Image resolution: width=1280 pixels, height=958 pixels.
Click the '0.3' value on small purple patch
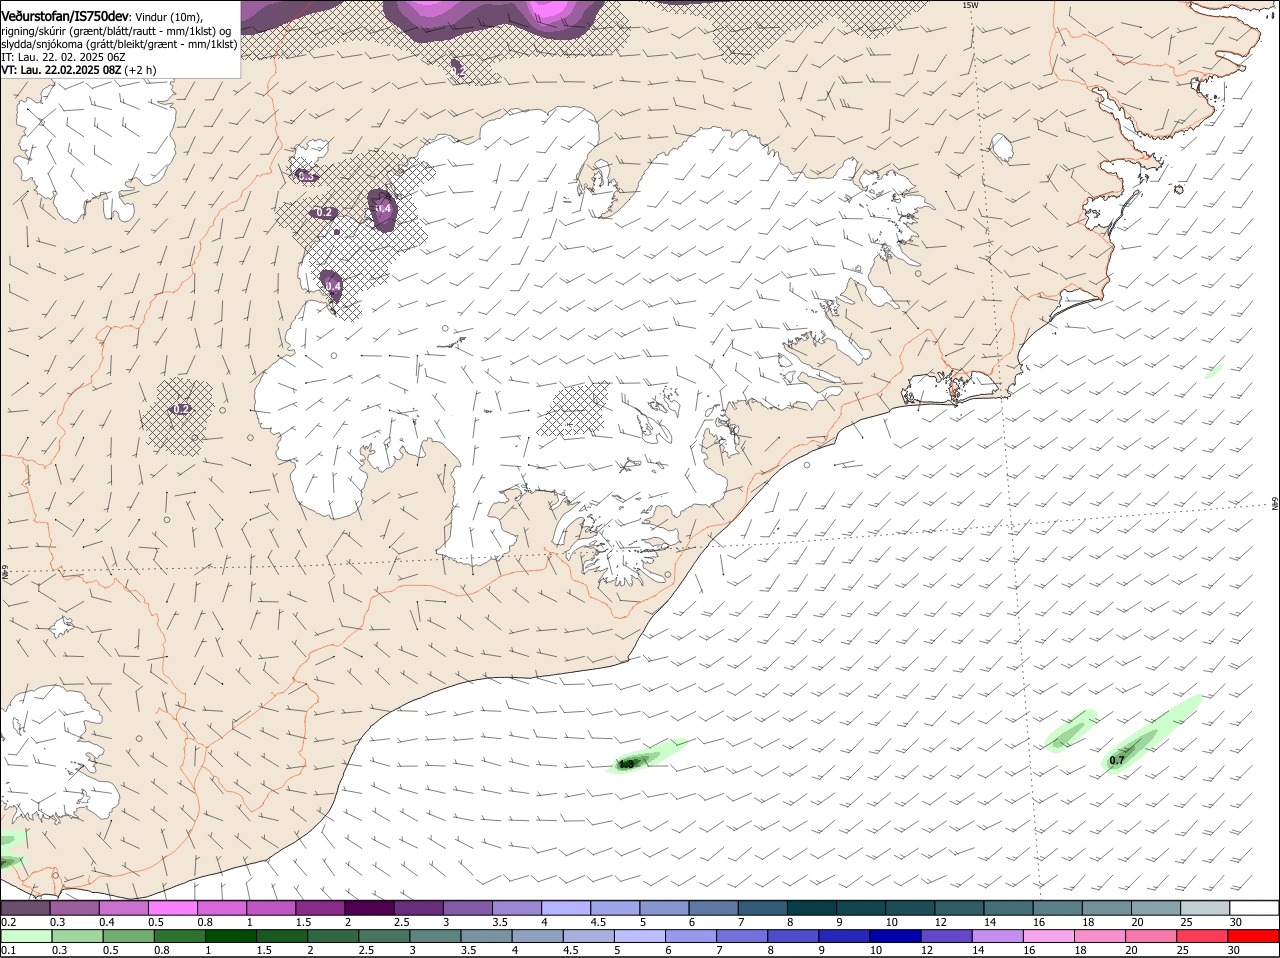pyautogui.click(x=306, y=176)
